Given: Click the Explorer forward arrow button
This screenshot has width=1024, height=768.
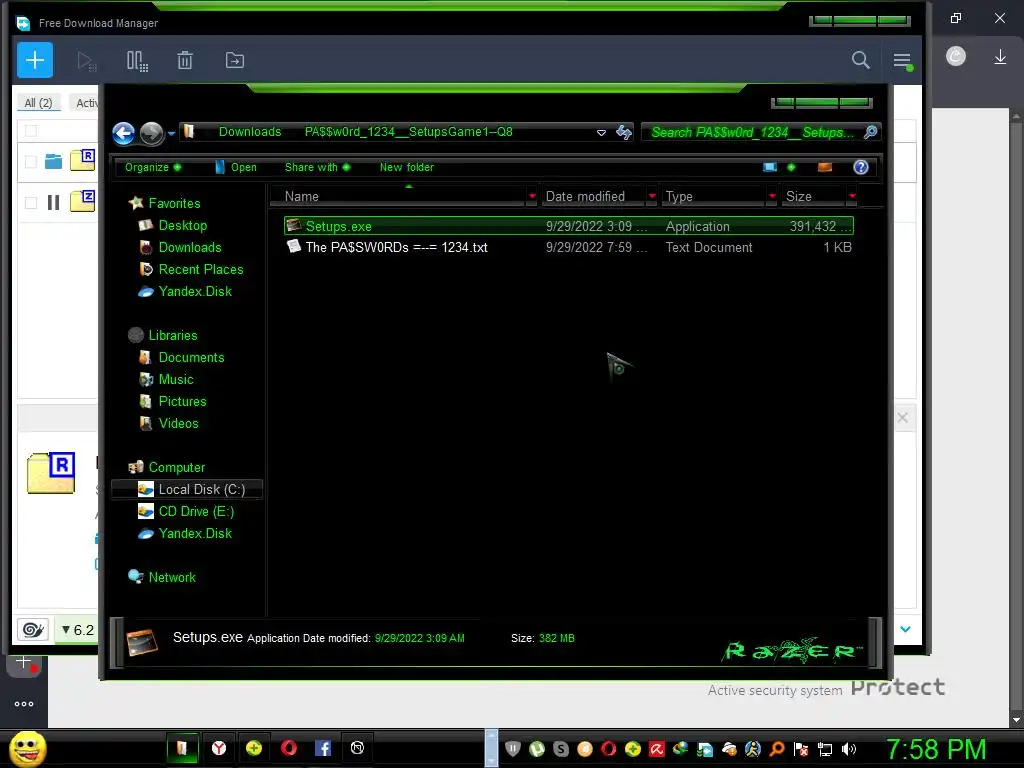Looking at the screenshot, I should [152, 133].
